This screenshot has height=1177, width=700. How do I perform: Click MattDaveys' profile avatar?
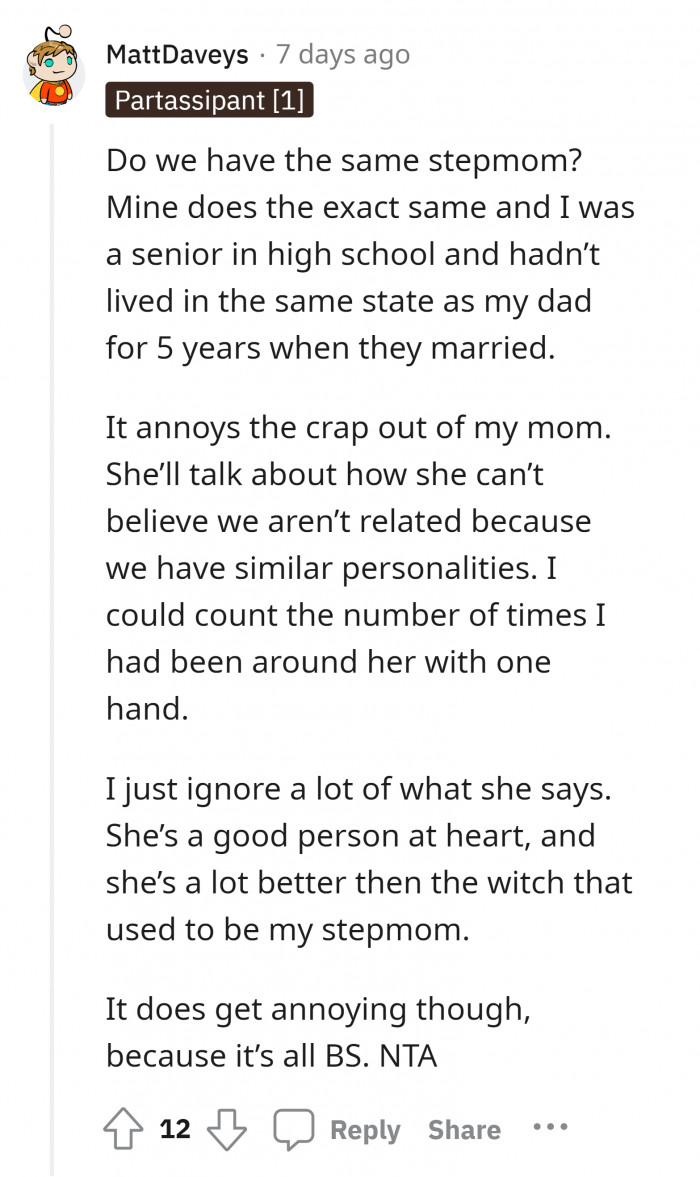[x=52, y=72]
